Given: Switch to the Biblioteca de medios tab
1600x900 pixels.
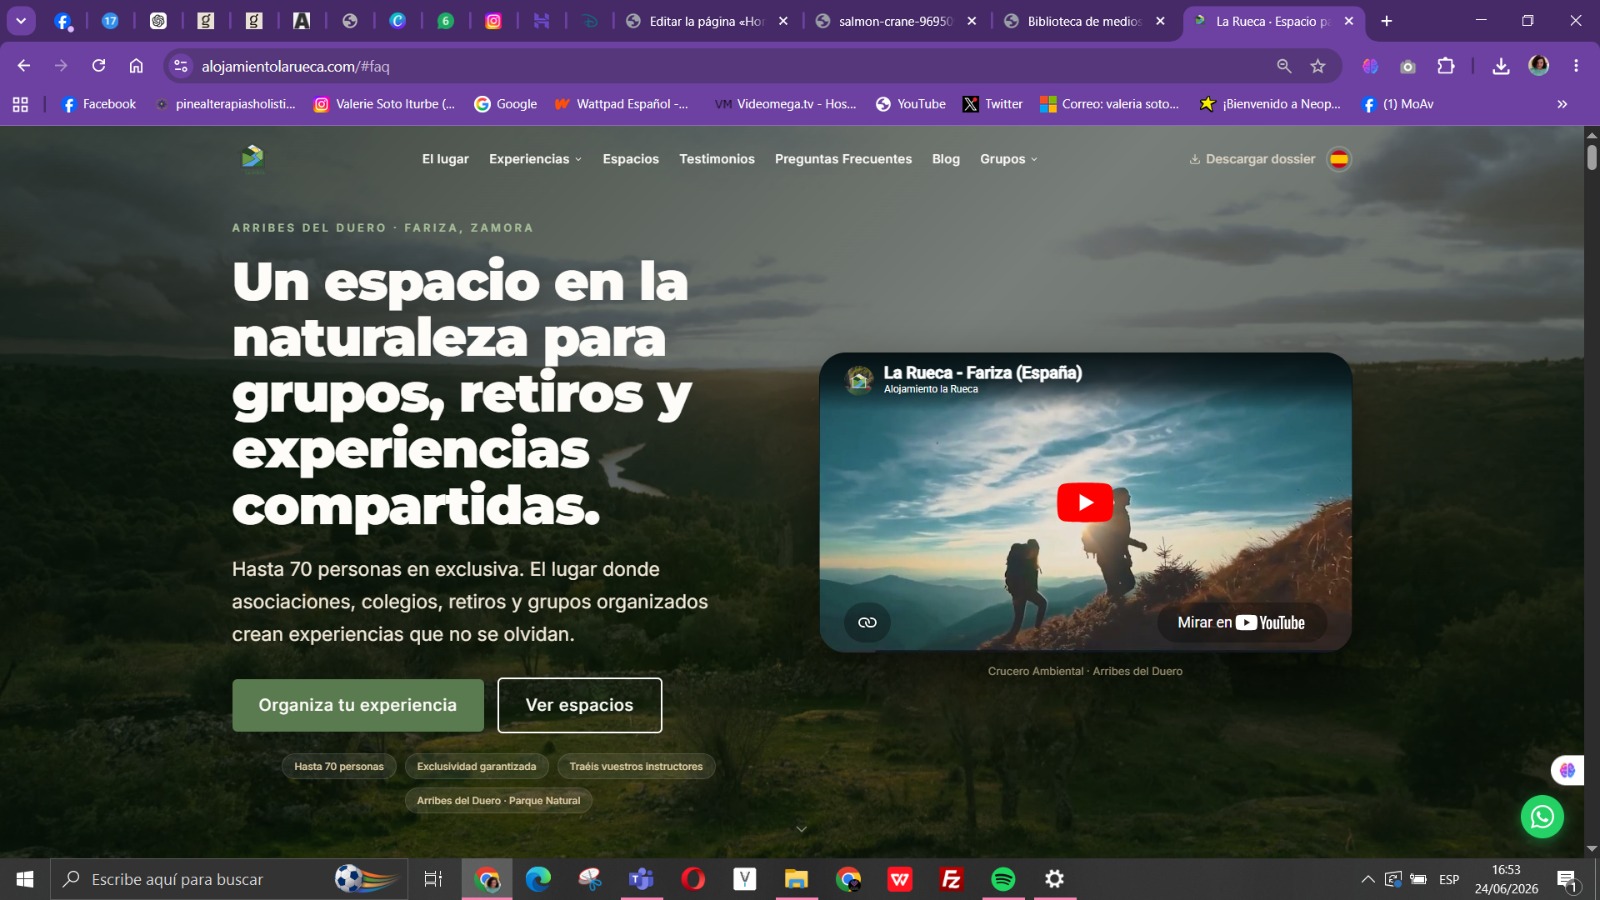Looking at the screenshot, I should (x=1086, y=21).
